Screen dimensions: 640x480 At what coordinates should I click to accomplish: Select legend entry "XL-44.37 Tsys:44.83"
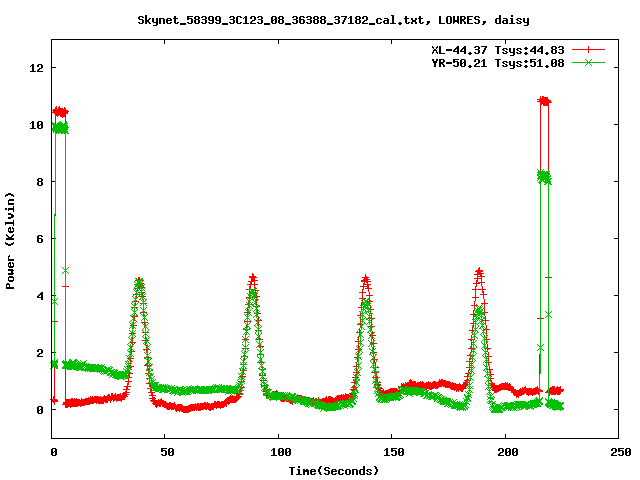(498, 50)
